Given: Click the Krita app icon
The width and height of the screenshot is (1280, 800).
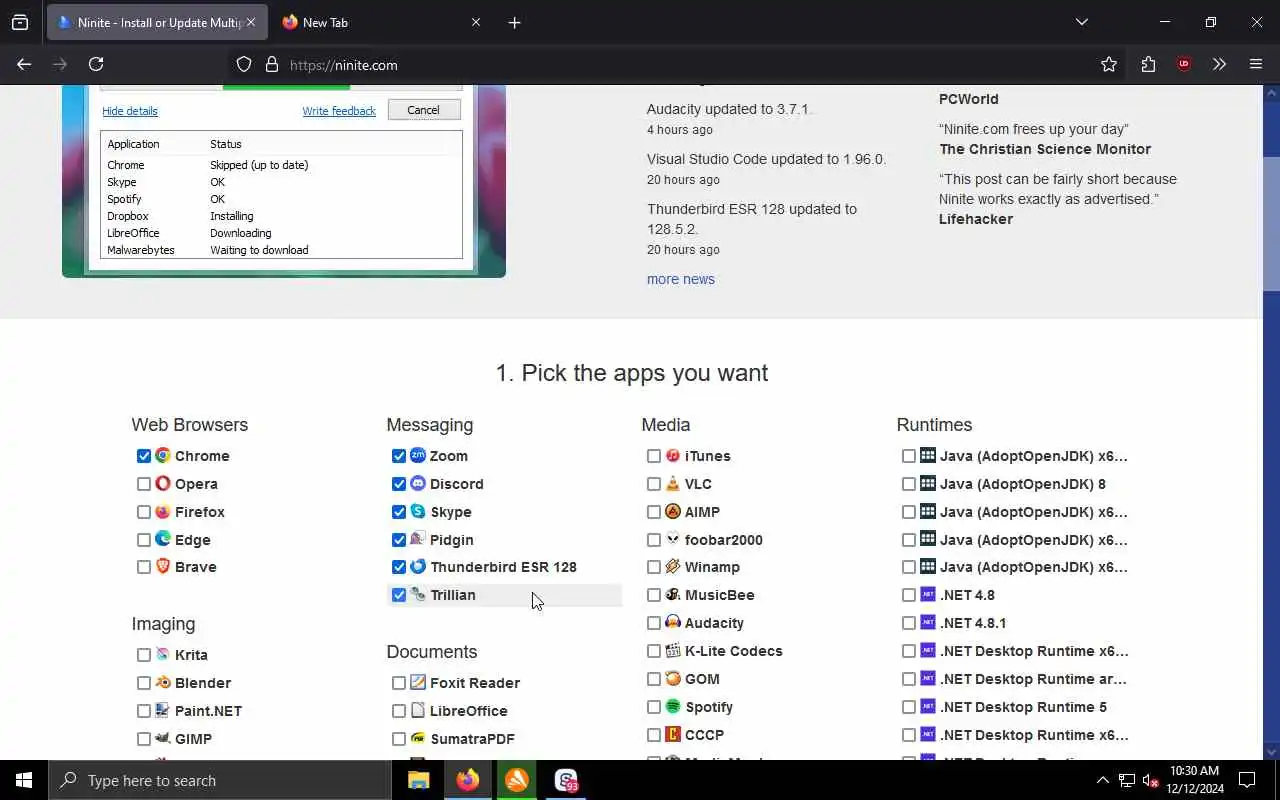Looking at the screenshot, I should 163,654.
